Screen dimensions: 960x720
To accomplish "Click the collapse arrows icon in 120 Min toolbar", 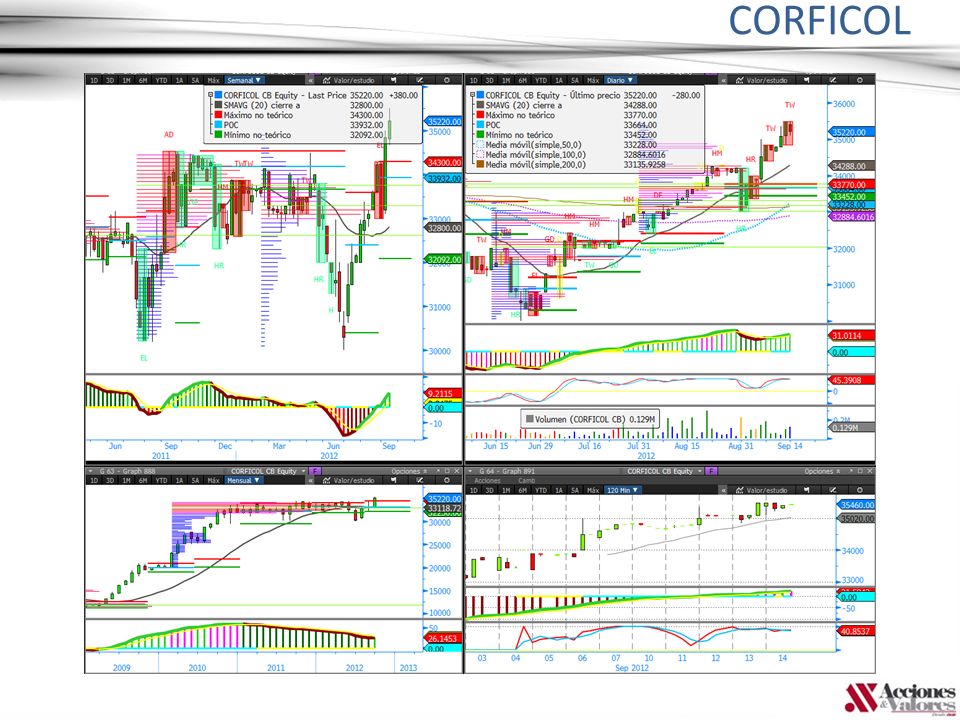I will pyautogui.click(x=723, y=490).
